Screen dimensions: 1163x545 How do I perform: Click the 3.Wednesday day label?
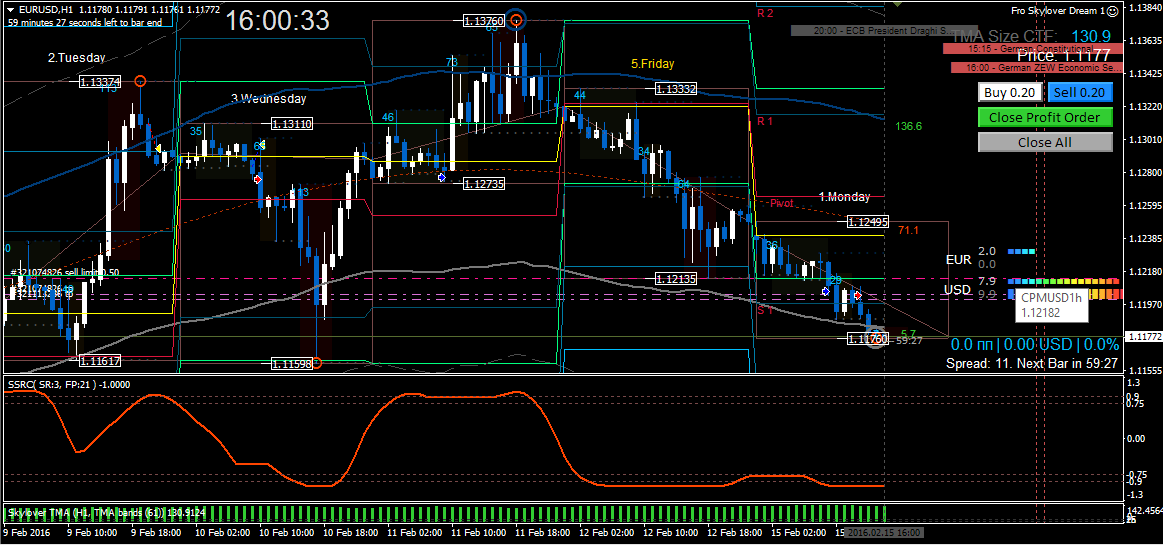coord(268,99)
